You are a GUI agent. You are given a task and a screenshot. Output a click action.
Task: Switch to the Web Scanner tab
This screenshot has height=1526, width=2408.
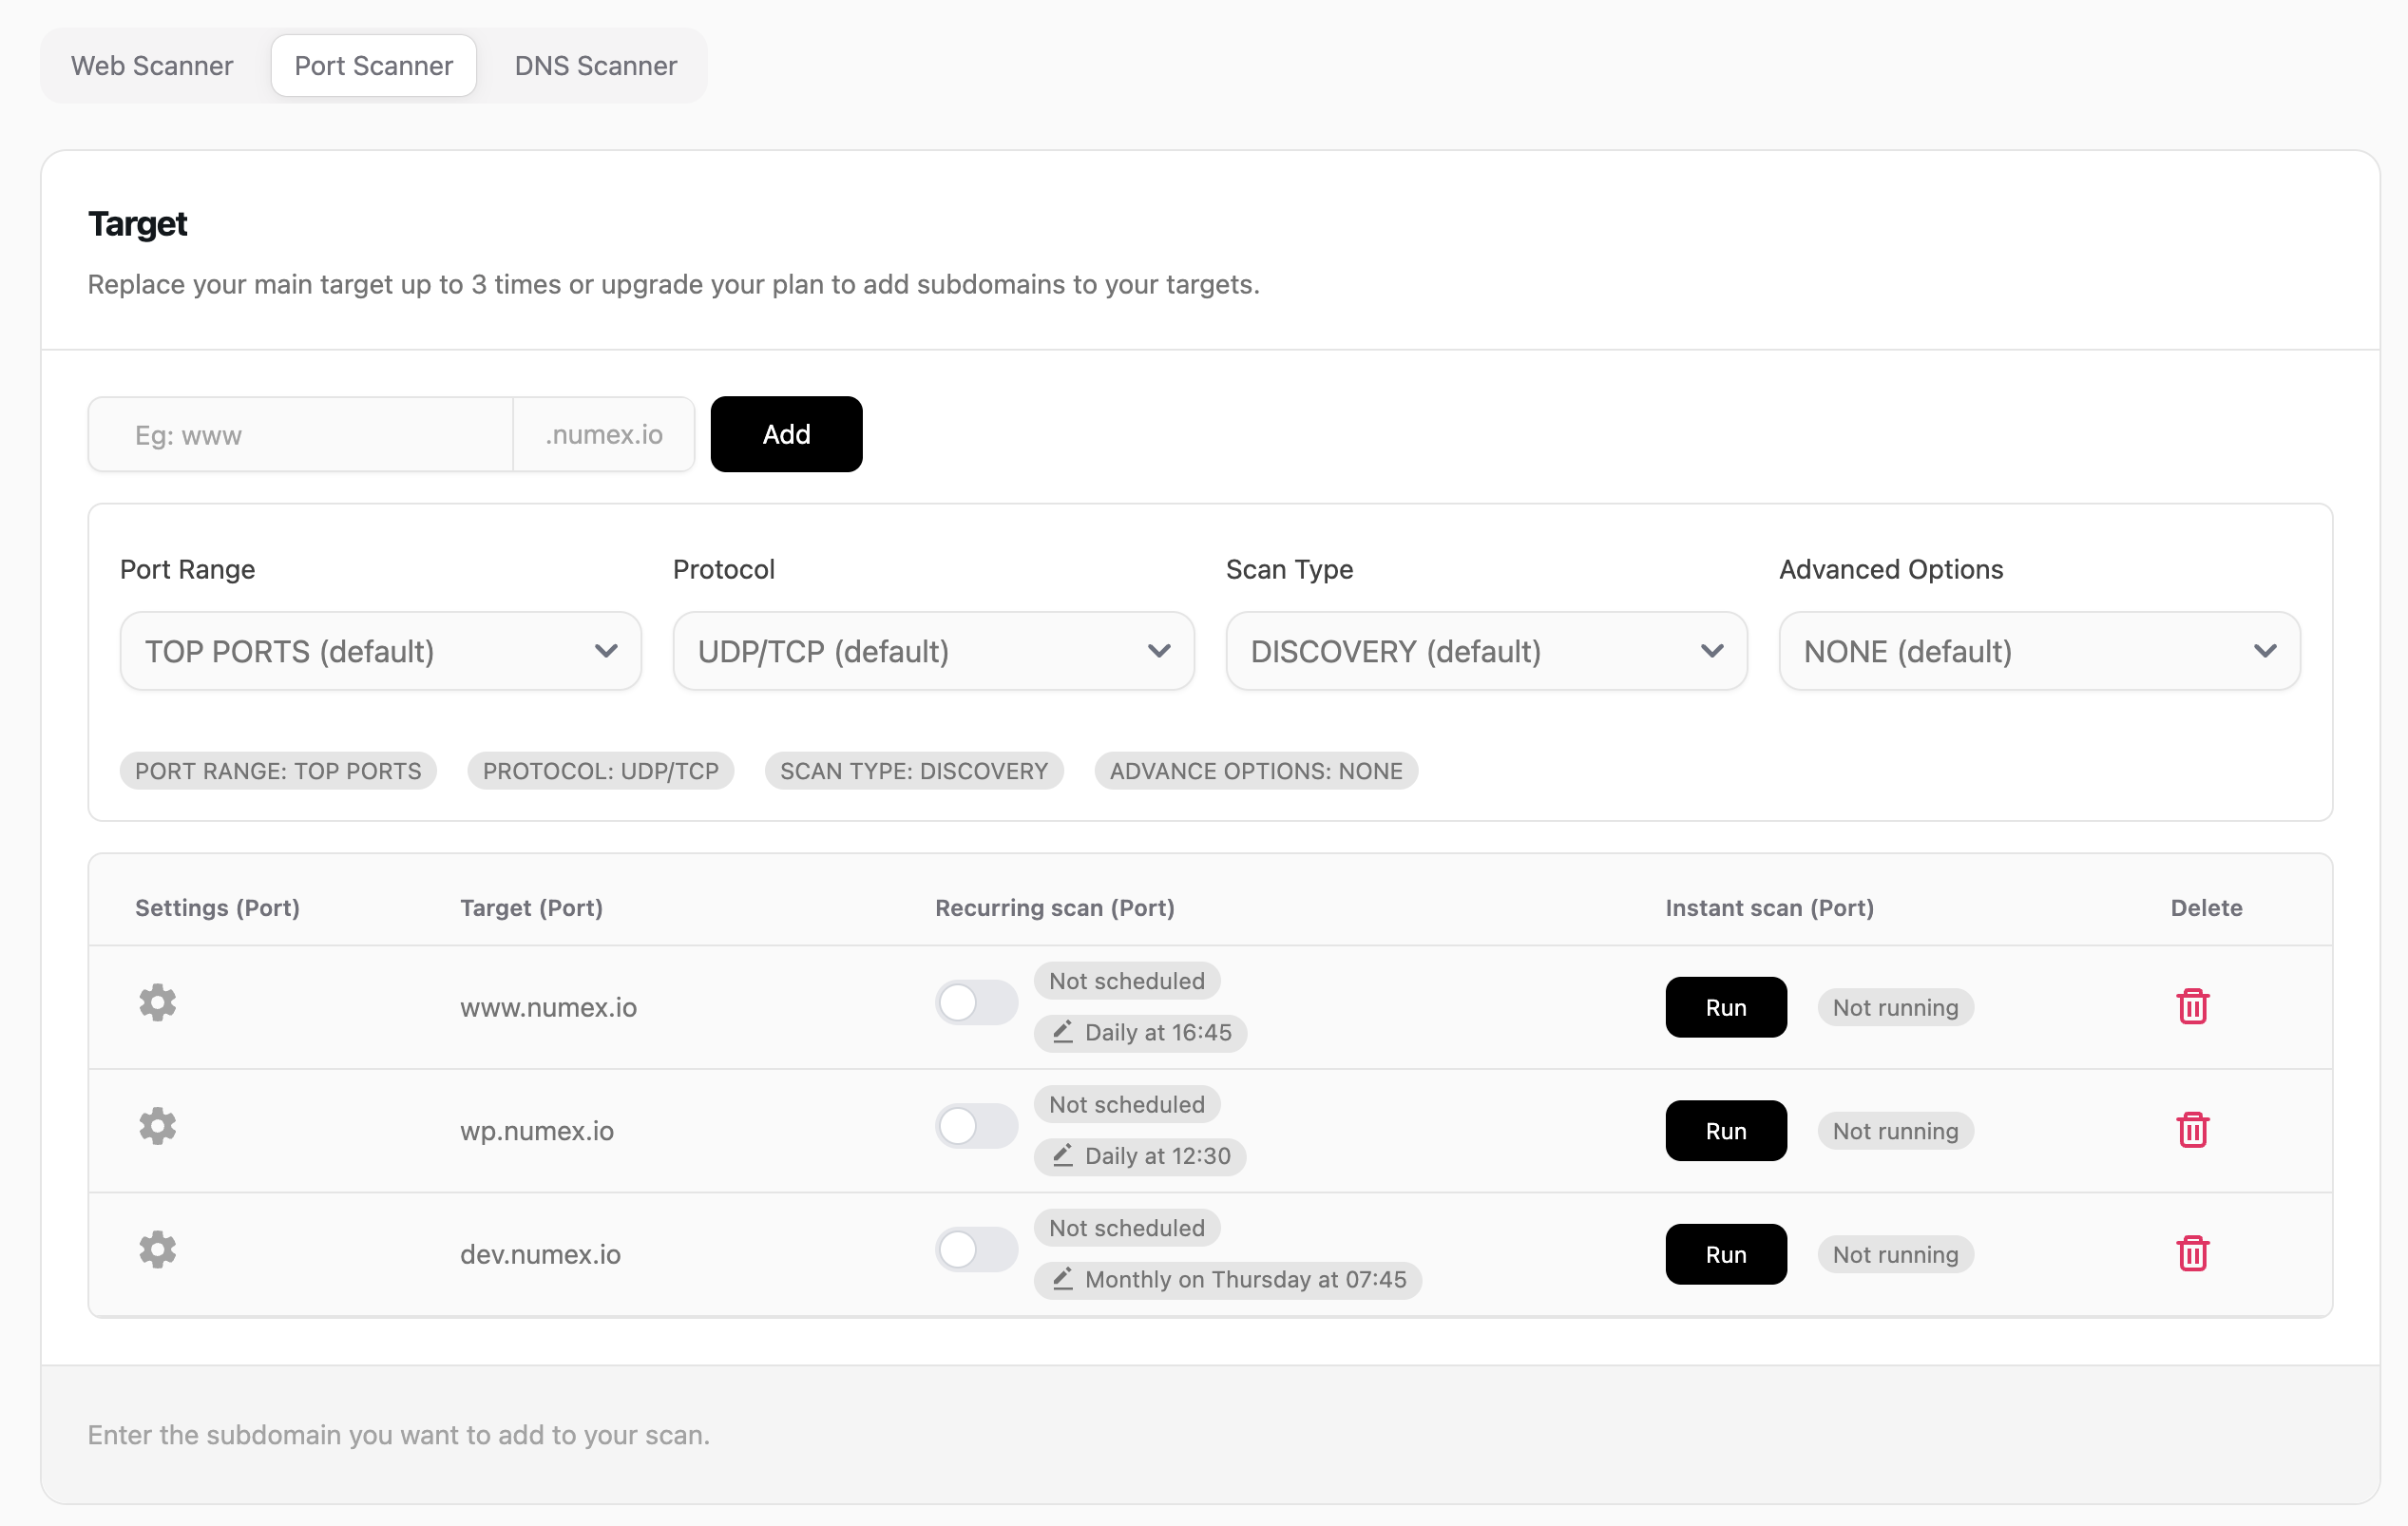pyautogui.click(x=152, y=66)
